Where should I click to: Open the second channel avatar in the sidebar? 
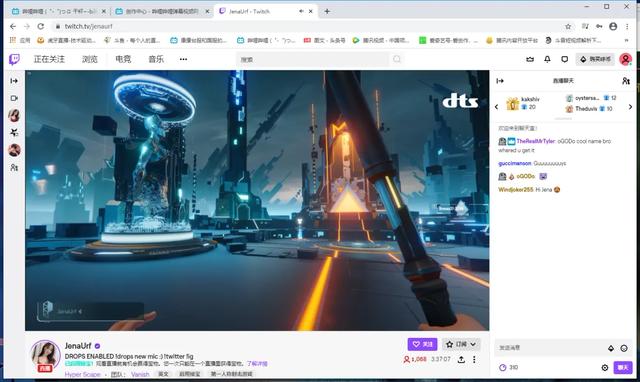[14, 150]
